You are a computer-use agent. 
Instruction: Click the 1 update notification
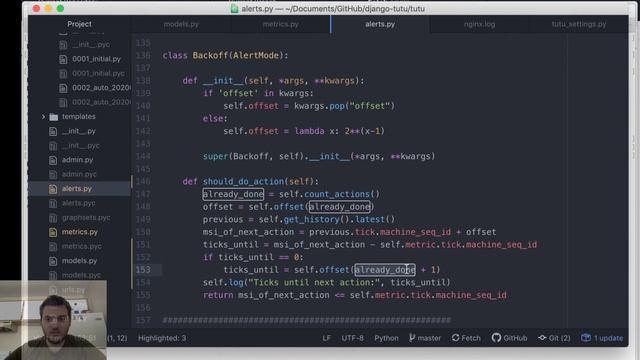[x=608, y=338]
